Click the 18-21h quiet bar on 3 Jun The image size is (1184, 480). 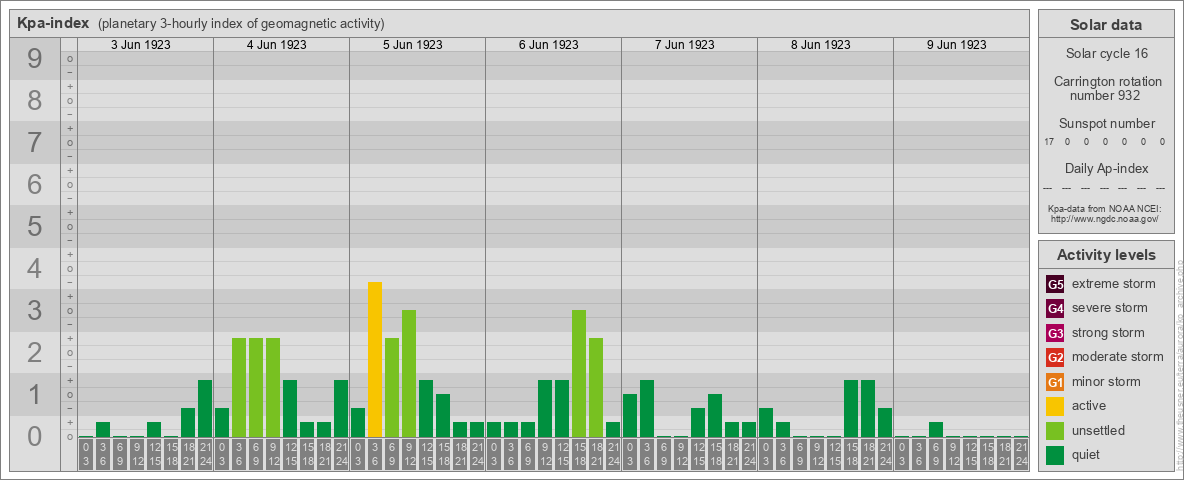pyautogui.click(x=188, y=423)
